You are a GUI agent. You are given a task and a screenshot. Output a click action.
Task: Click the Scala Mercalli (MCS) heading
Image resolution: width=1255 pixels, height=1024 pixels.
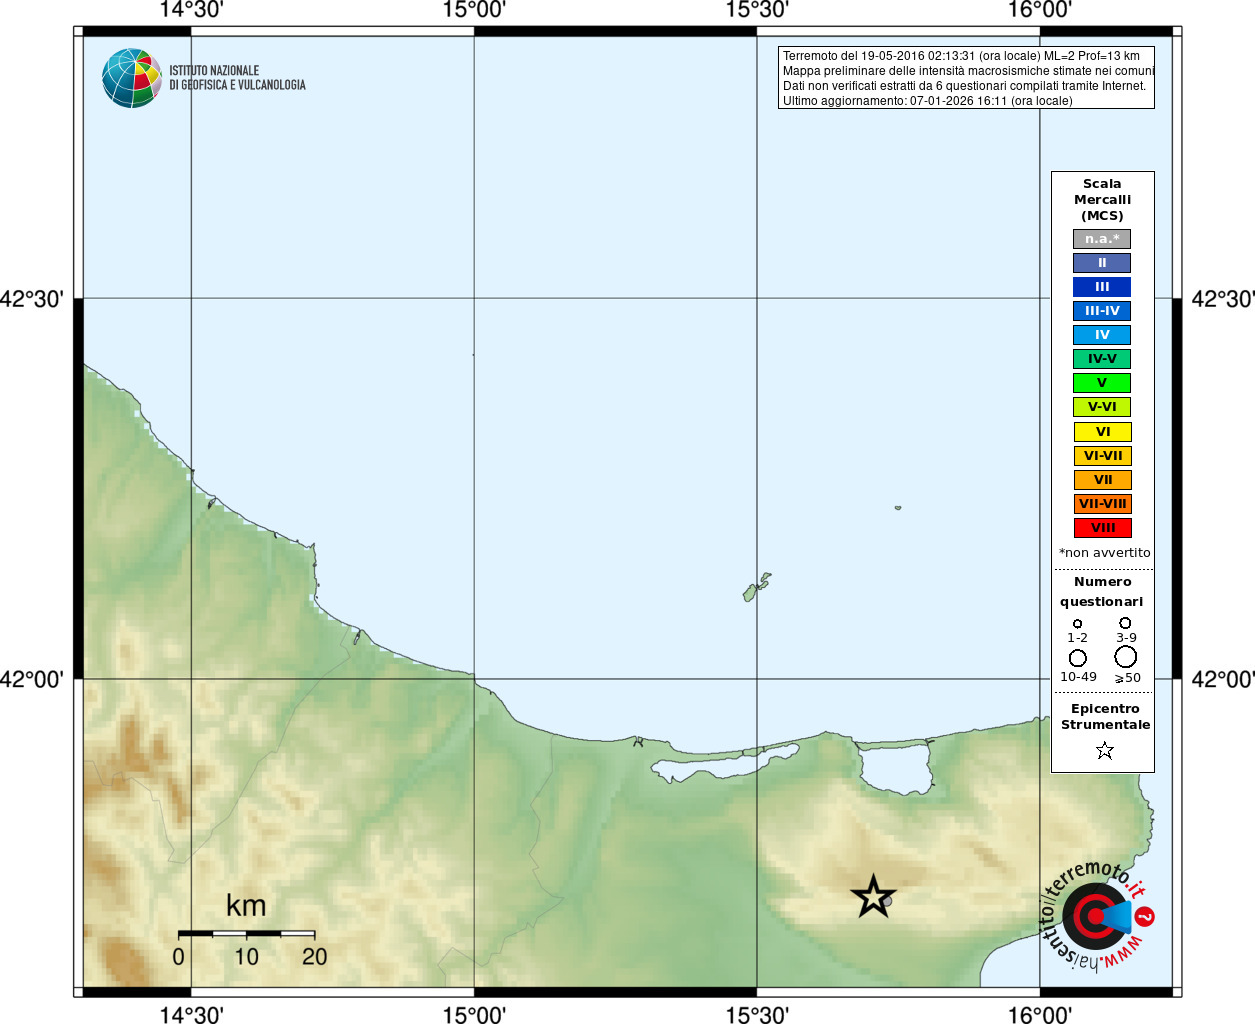(x=1102, y=200)
